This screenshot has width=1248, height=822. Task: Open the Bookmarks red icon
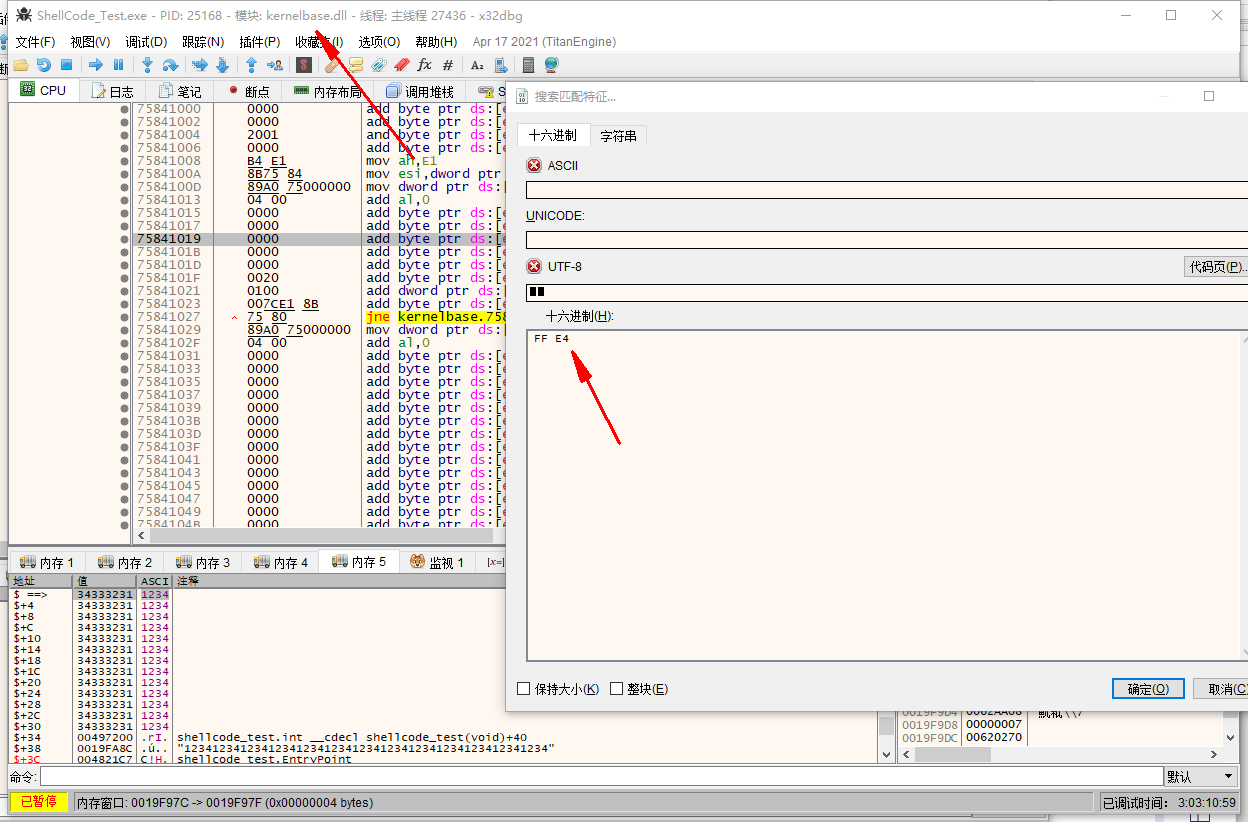tap(402, 65)
